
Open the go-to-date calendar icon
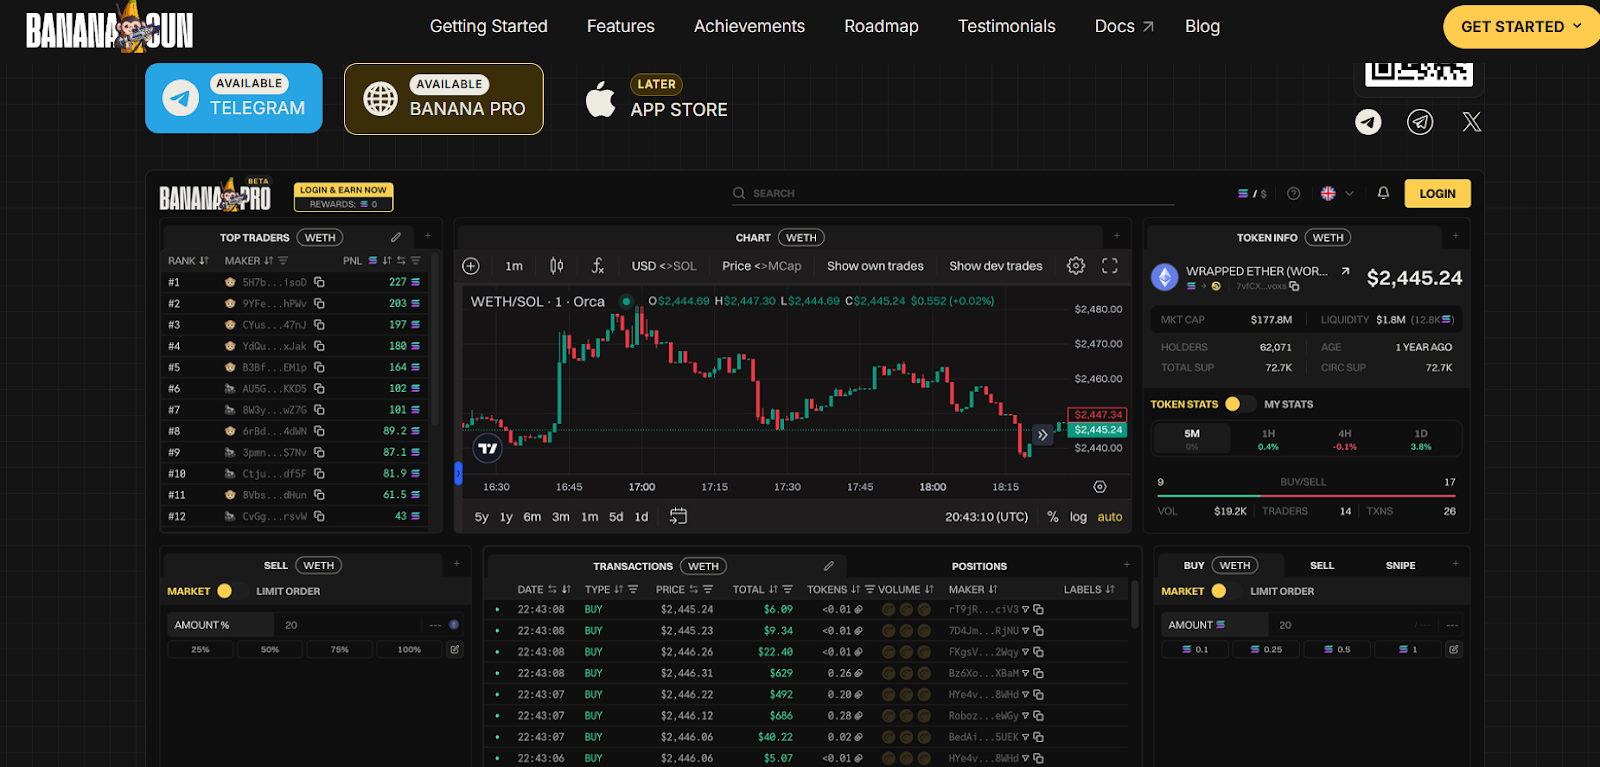pos(678,516)
